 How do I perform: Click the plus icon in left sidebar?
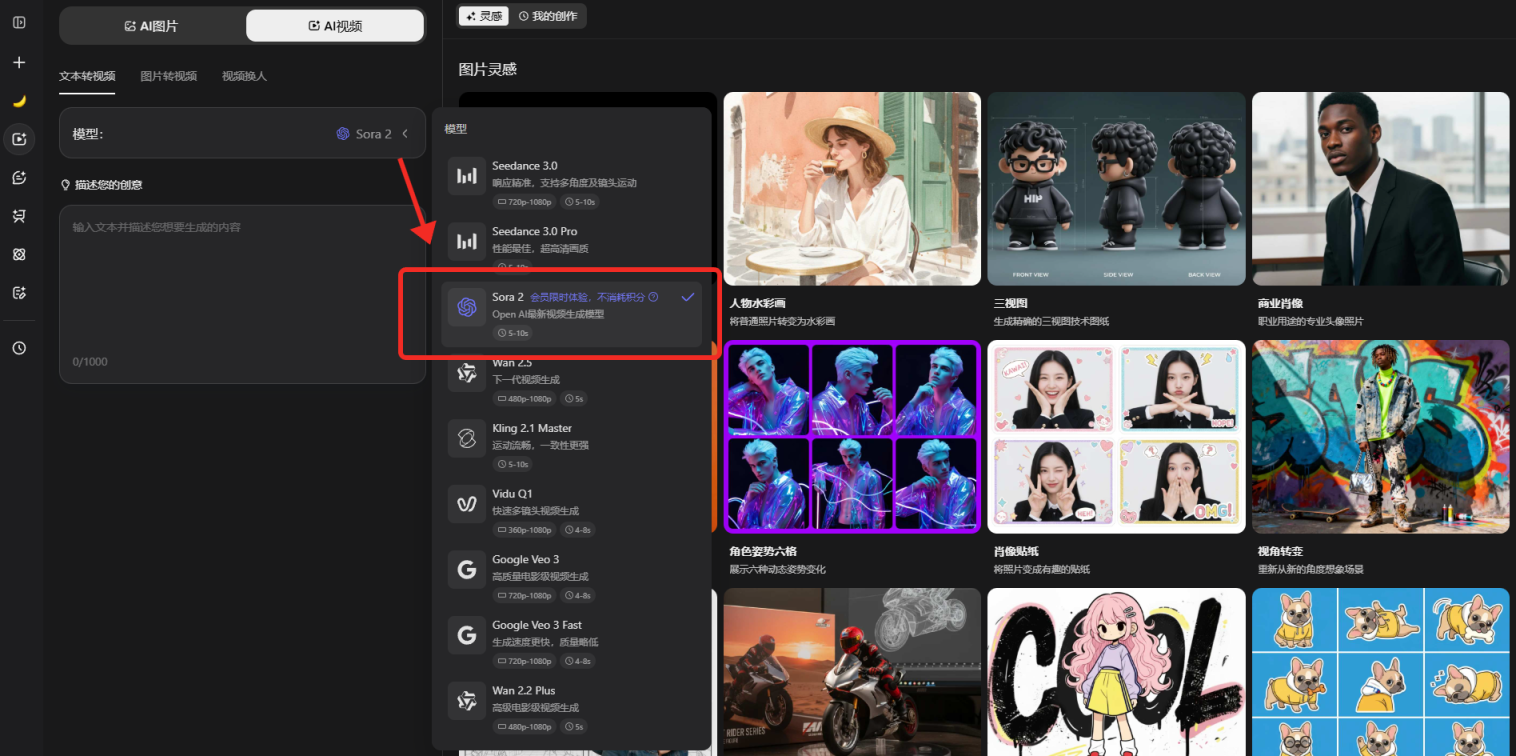(19, 62)
